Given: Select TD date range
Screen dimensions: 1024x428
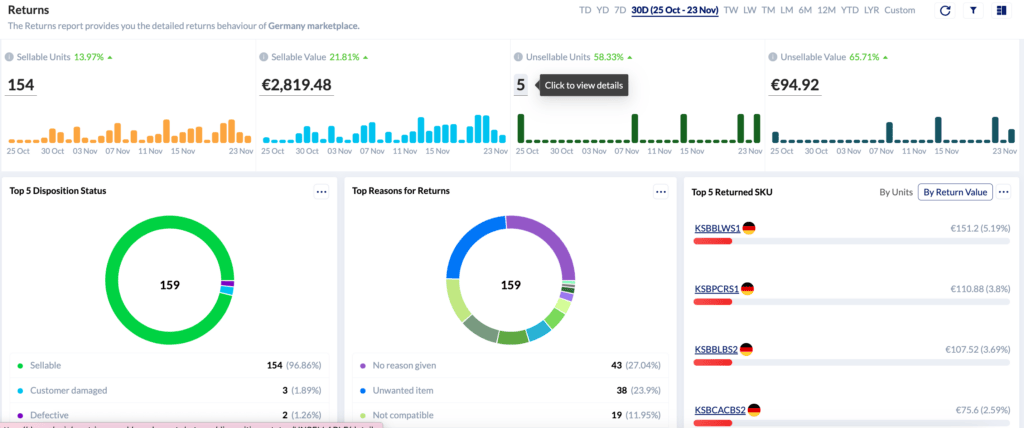Looking at the screenshot, I should (x=584, y=10).
